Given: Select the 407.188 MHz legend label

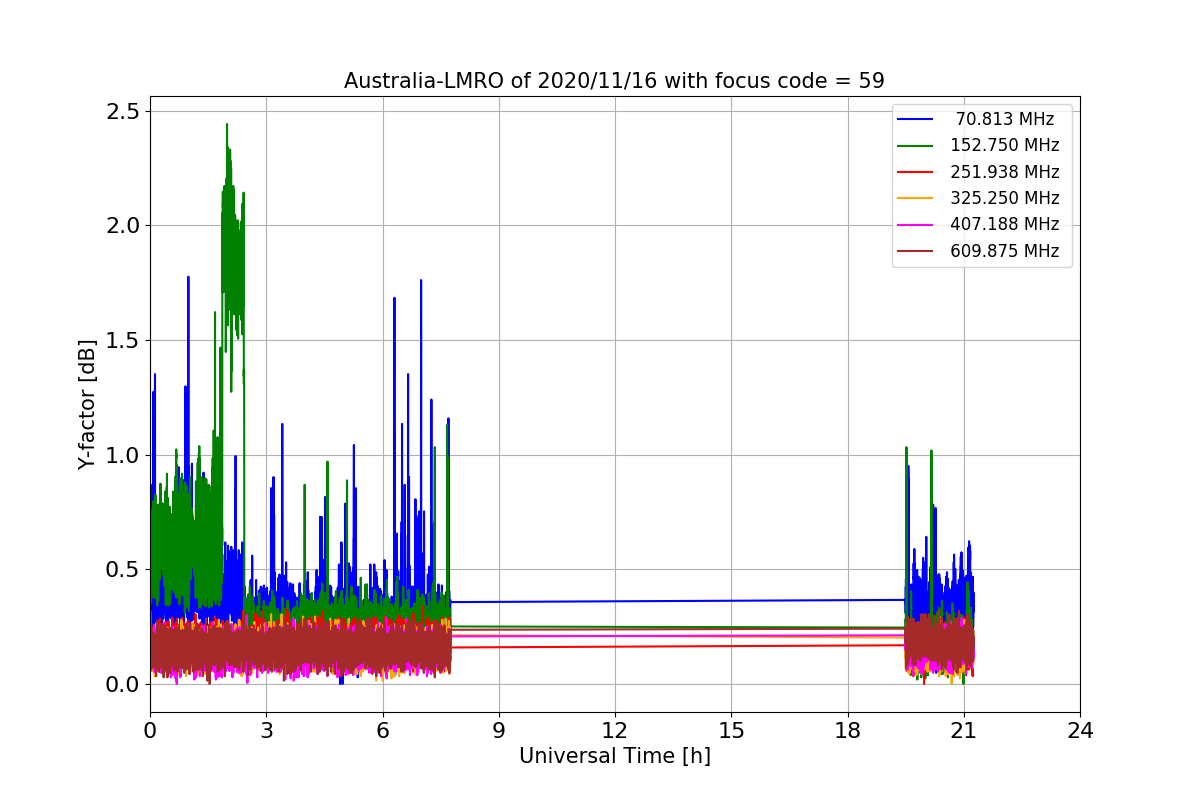Looking at the screenshot, I should (1004, 225).
